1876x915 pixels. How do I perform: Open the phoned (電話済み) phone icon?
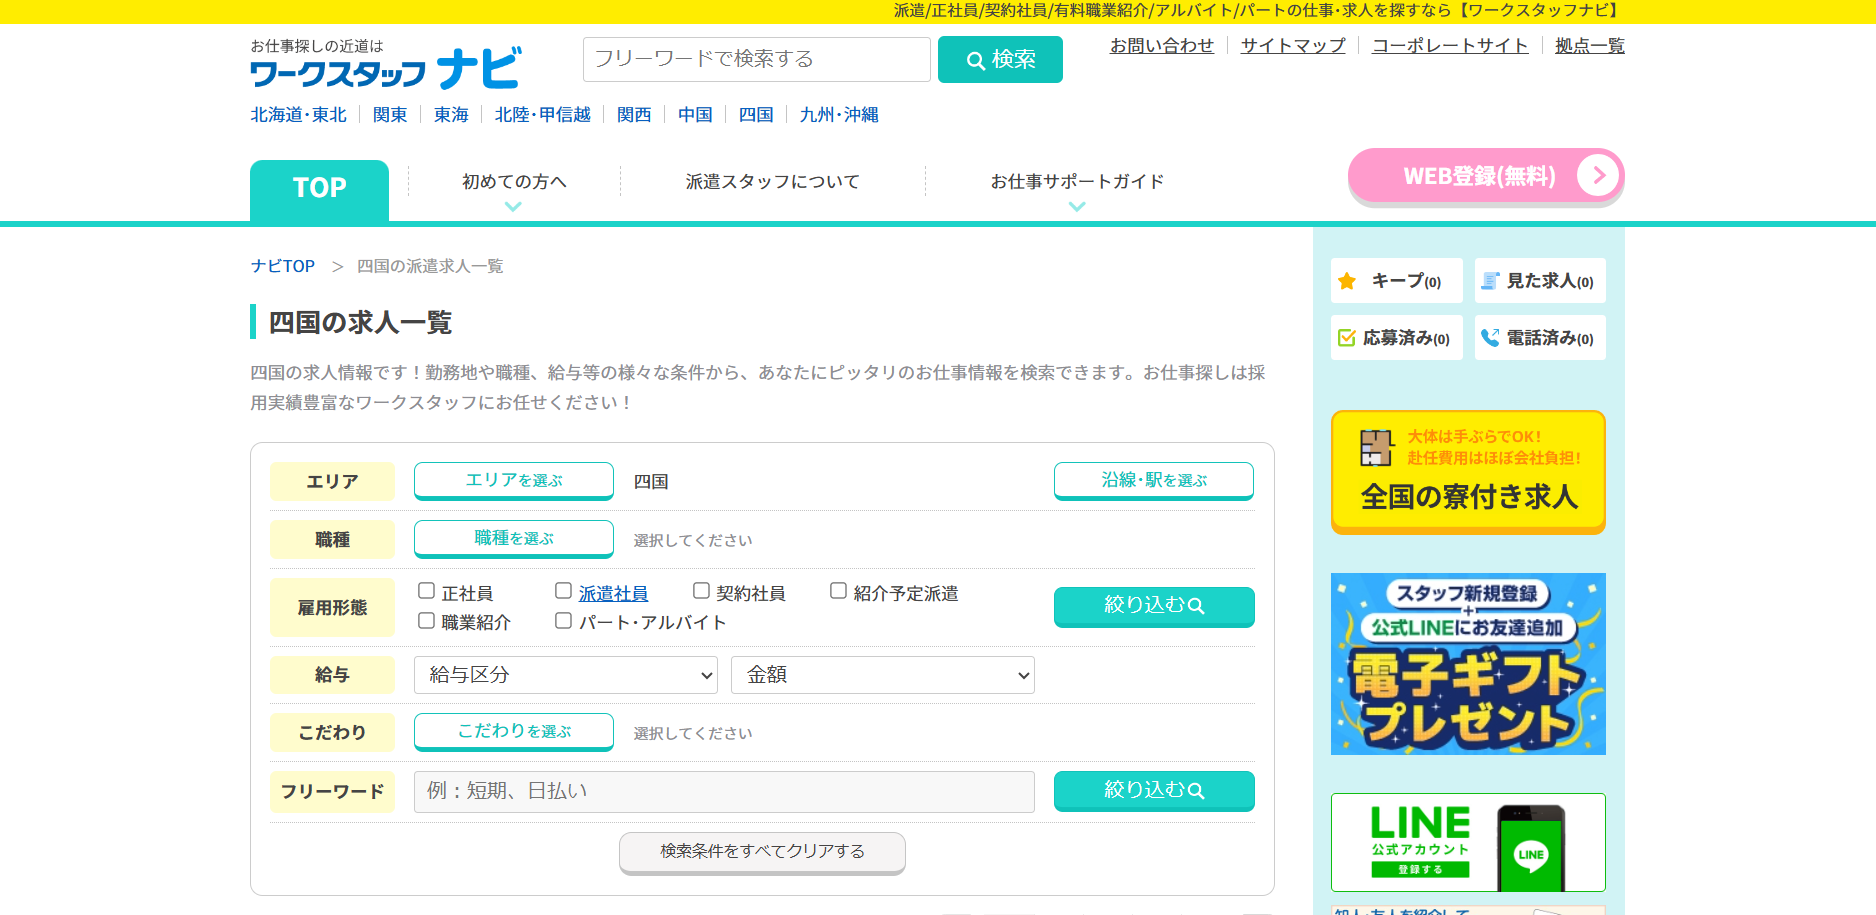(1490, 338)
